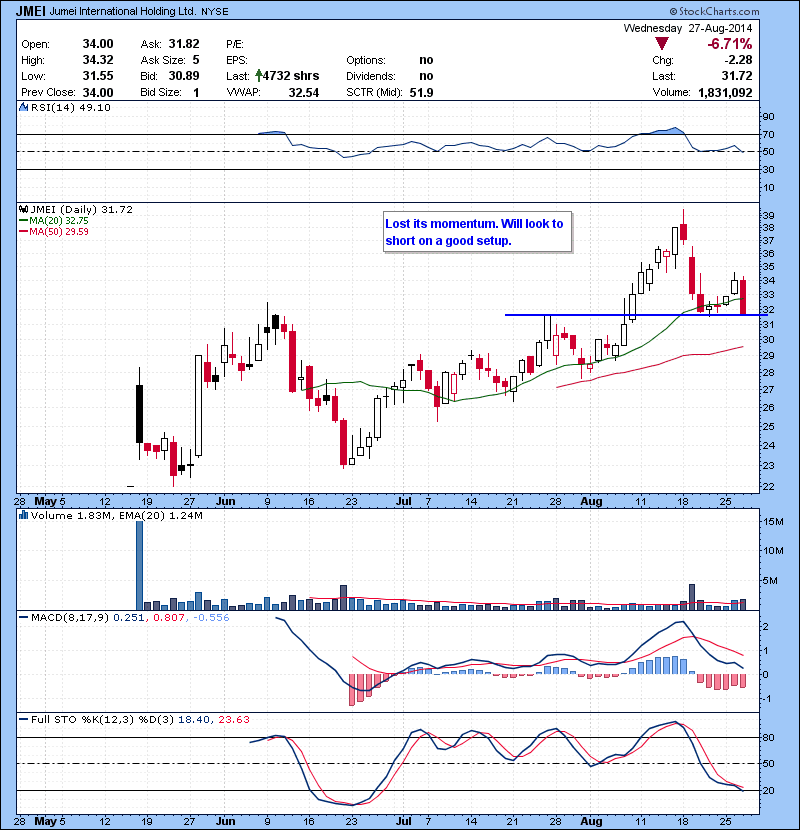
Task: Click the RSI(14) indicator legend icon
Action: pos(23,107)
